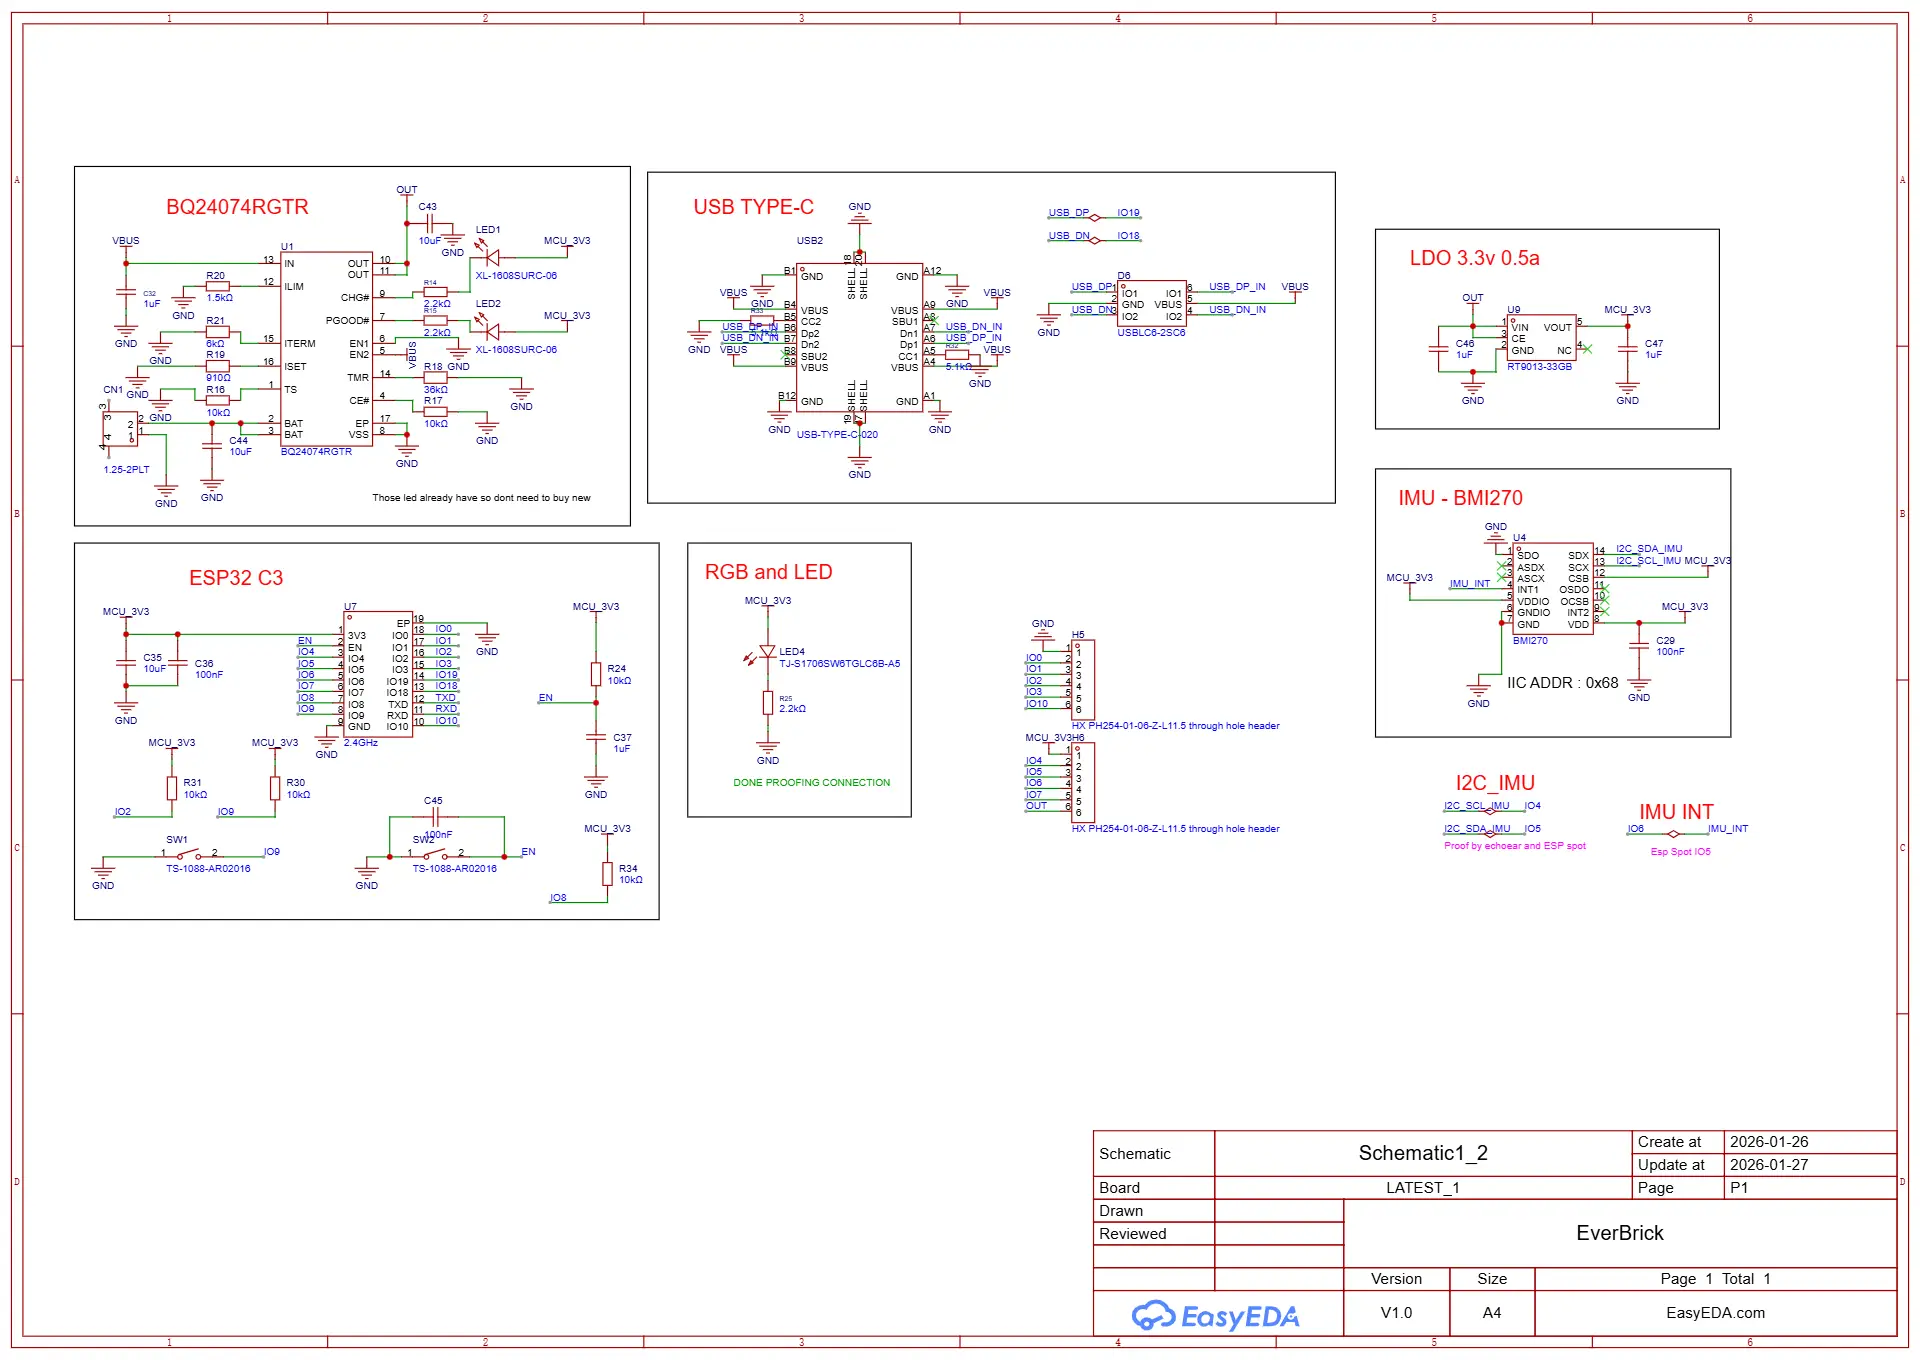Select the H6 pin header symbol

tap(1082, 782)
